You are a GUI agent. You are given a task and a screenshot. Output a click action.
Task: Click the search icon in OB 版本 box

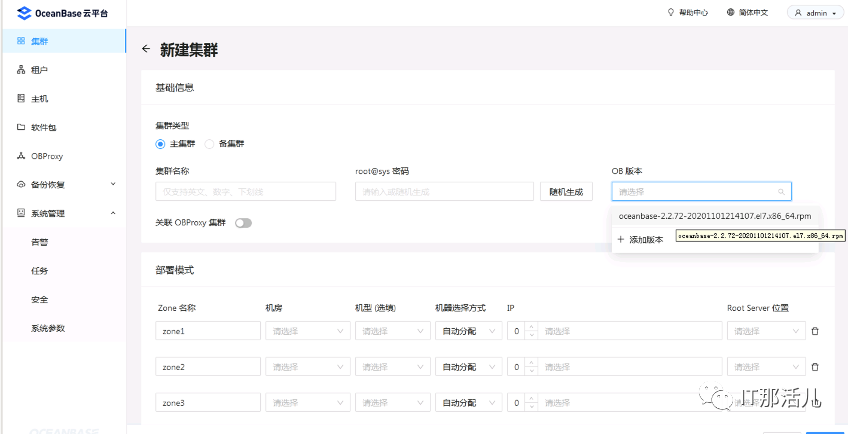[781, 192]
